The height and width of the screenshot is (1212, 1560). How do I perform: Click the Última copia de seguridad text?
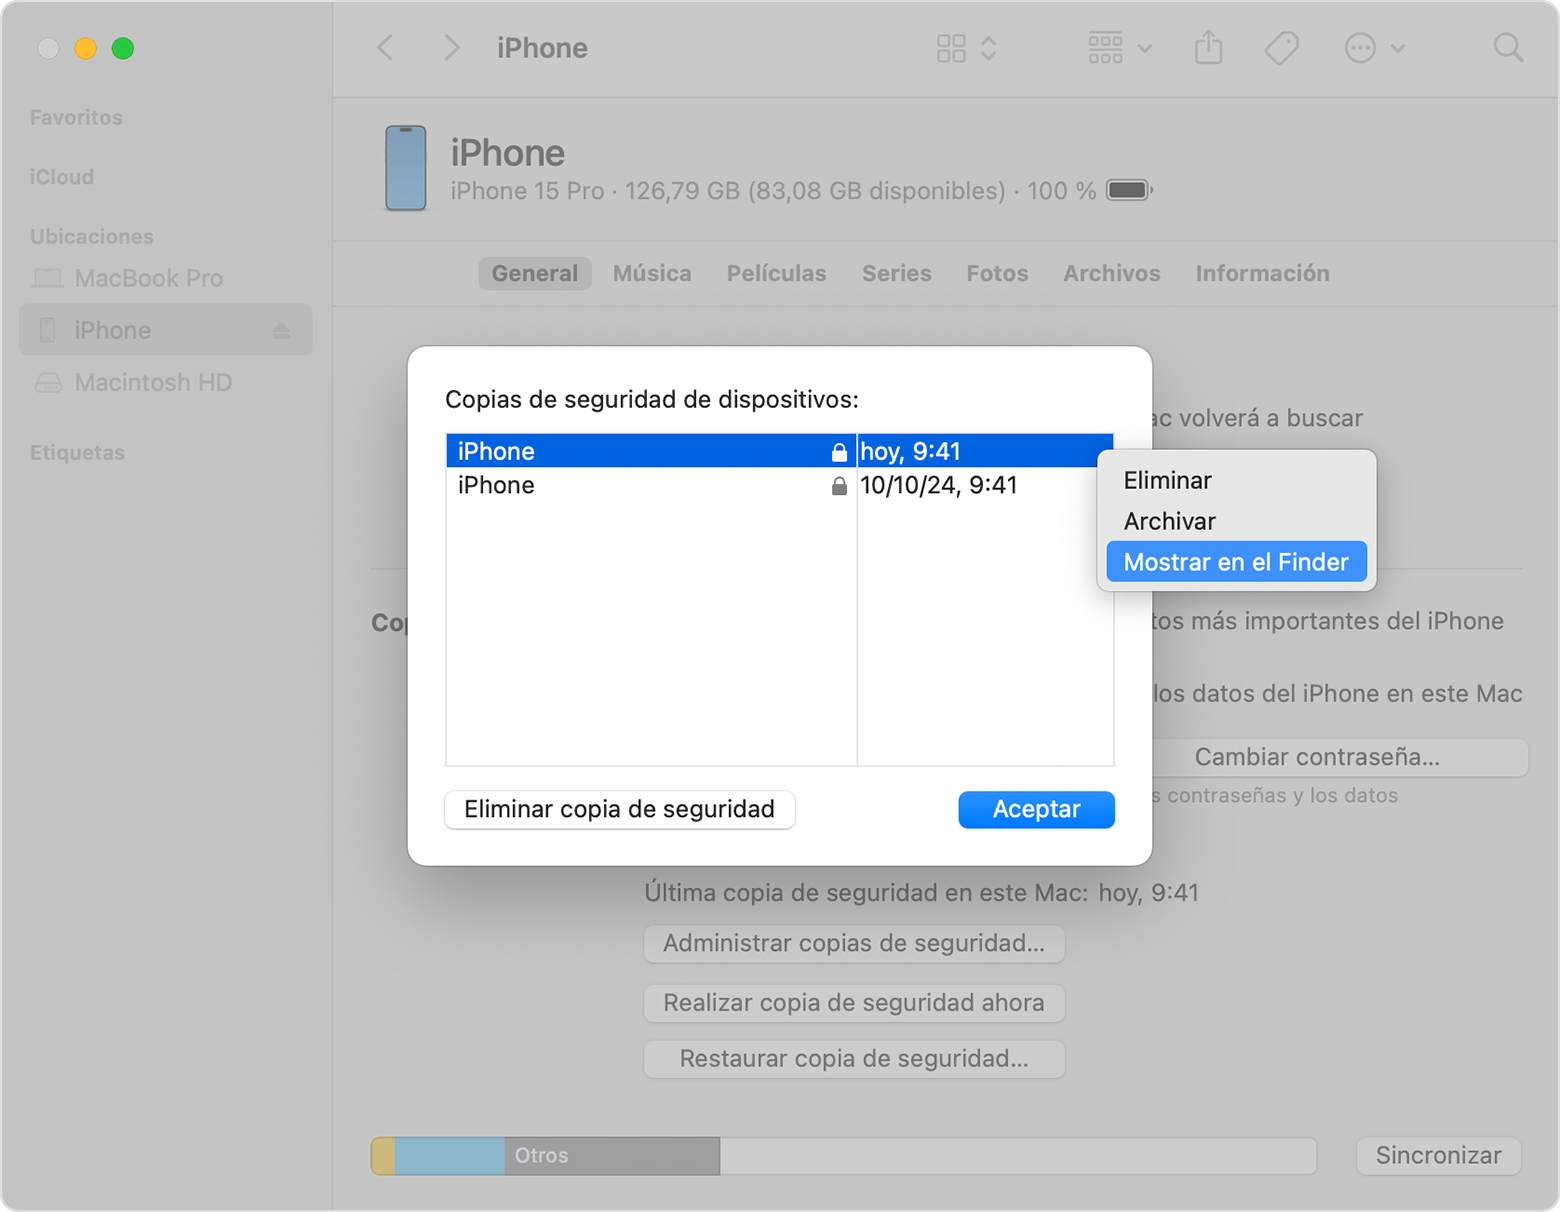click(921, 892)
